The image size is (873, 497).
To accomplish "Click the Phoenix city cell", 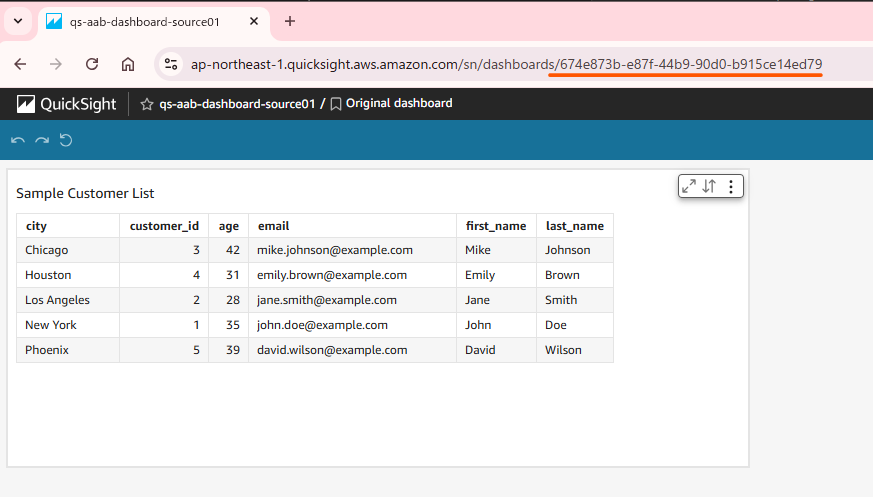I will coord(68,350).
